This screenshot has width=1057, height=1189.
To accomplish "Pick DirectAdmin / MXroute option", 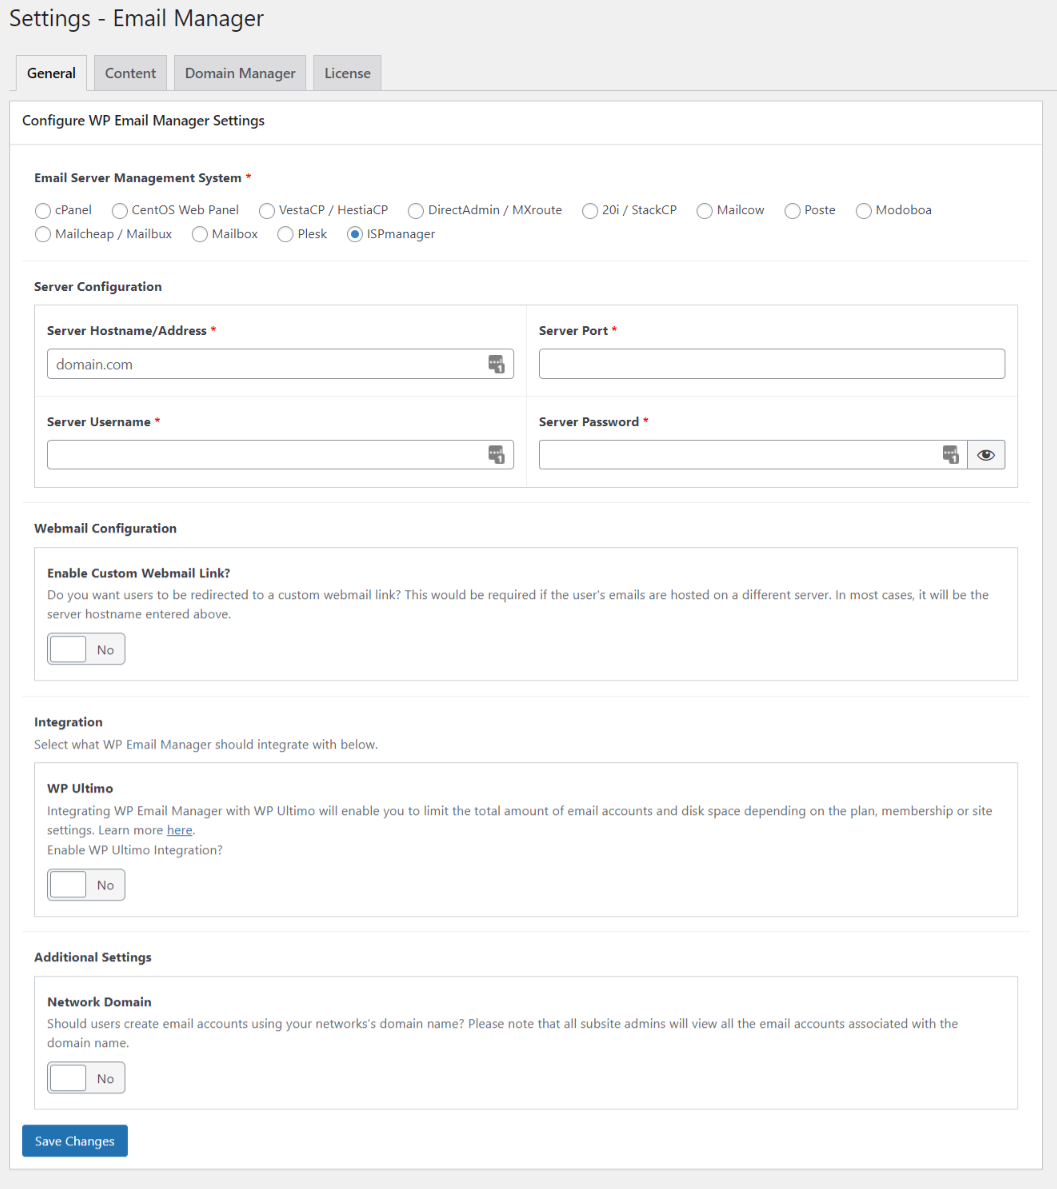I will point(416,211).
